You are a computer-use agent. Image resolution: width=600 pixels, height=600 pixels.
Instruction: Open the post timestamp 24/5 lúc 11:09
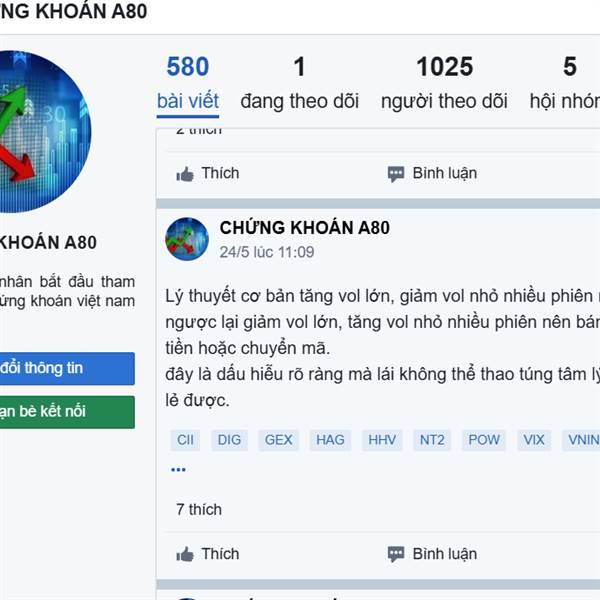click(x=267, y=252)
